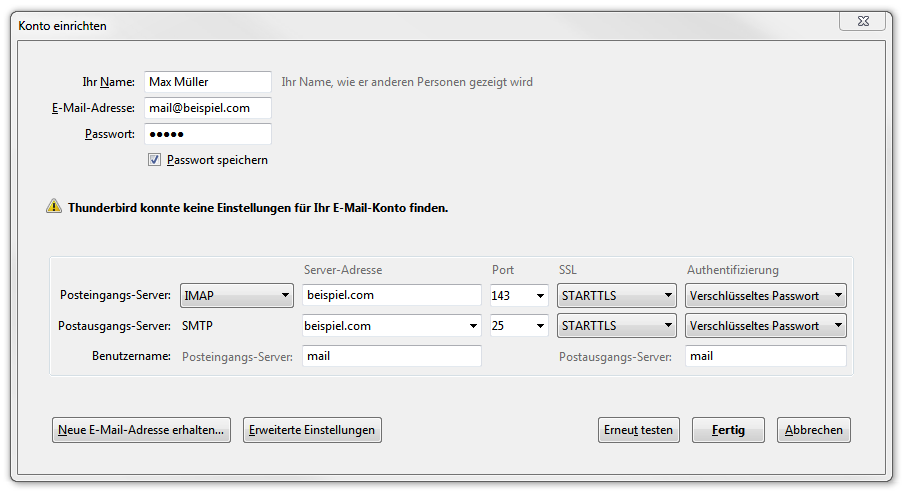The height and width of the screenshot is (493, 905).
Task: Open incoming server Authentifizierung dropdown
Action: pyautogui.click(x=765, y=296)
